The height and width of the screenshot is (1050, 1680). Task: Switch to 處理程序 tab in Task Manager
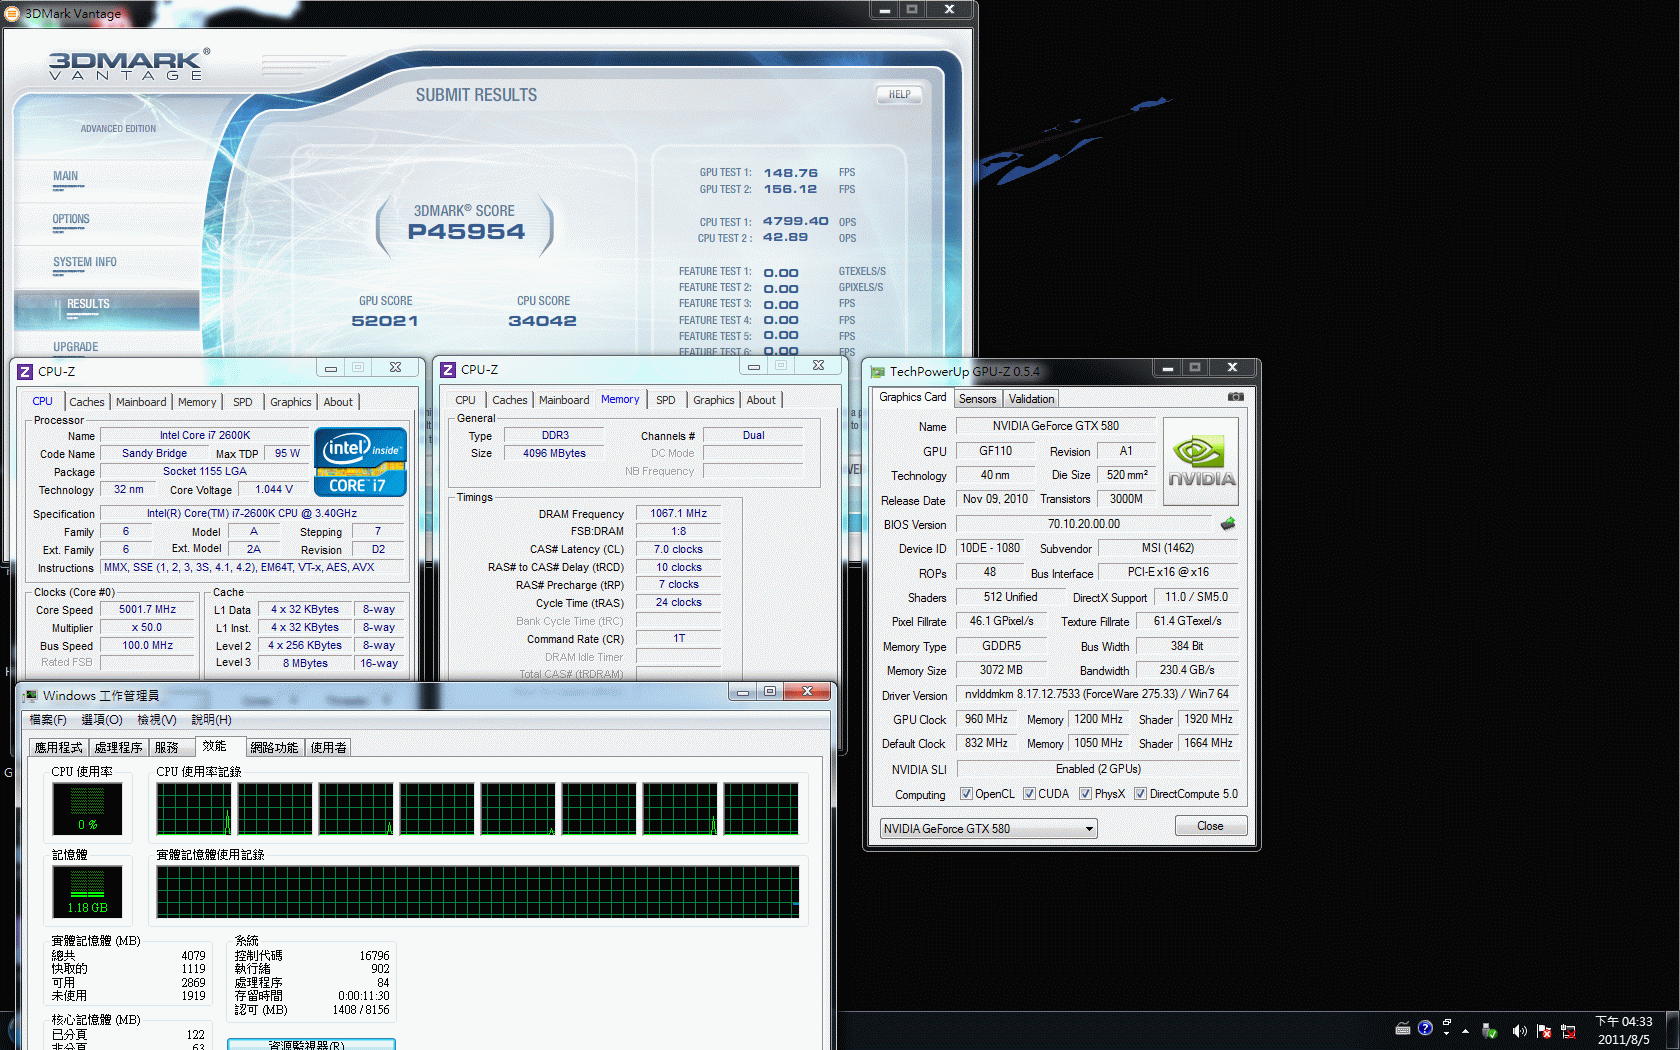click(x=119, y=747)
